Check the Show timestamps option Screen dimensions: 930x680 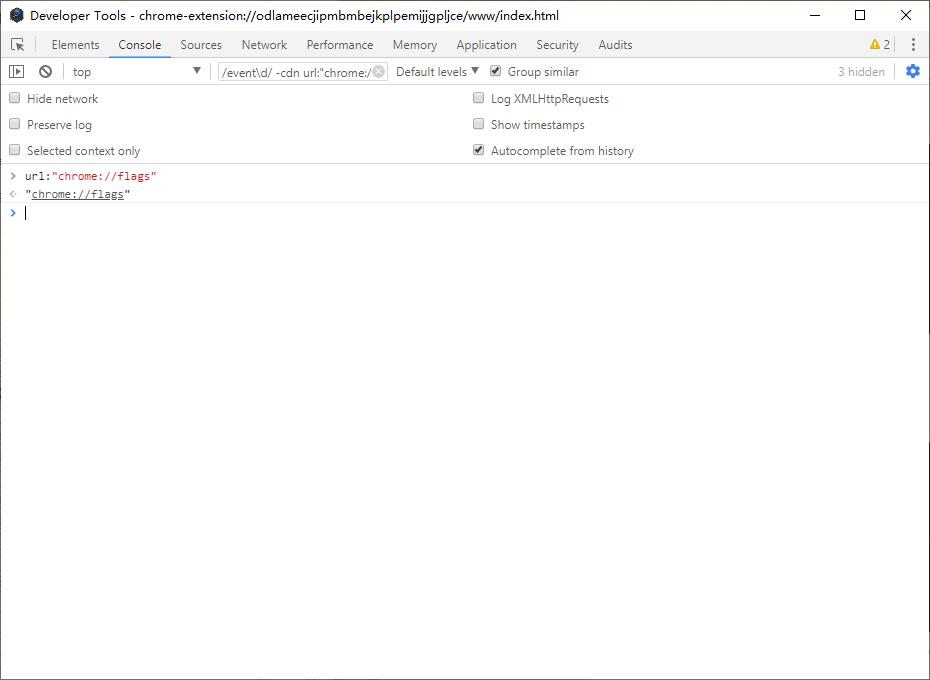(x=479, y=124)
